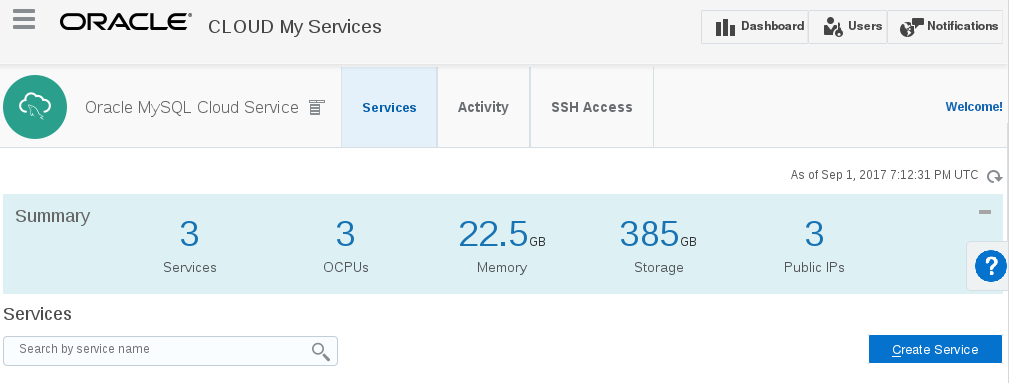Click the Services count 3 in Summary

(x=189, y=234)
